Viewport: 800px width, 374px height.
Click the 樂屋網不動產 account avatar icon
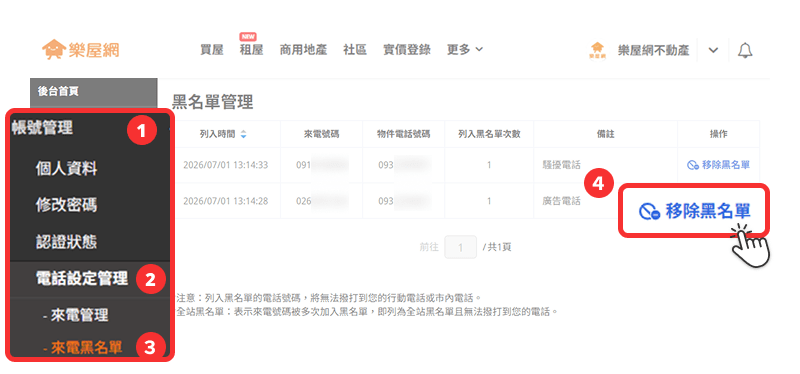click(597, 50)
